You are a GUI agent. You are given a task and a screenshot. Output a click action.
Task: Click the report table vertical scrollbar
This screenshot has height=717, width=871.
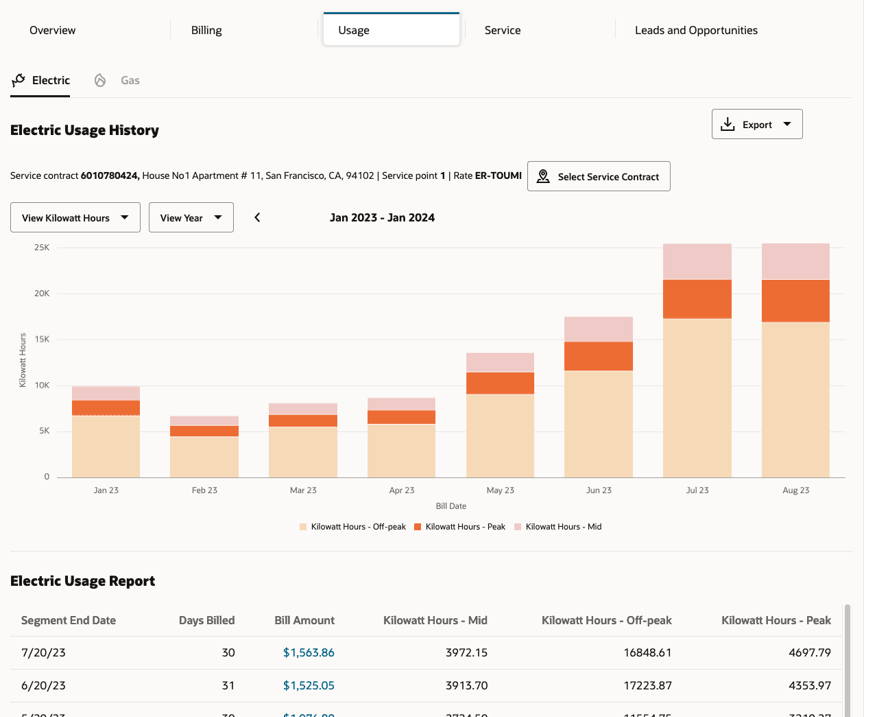(x=848, y=661)
